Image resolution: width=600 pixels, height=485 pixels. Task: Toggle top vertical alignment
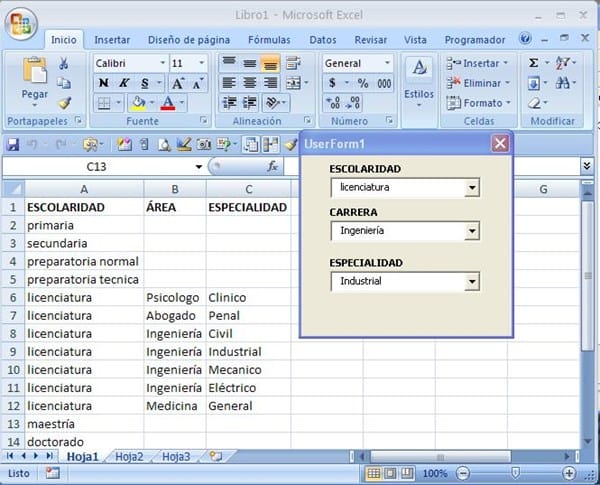[229, 63]
